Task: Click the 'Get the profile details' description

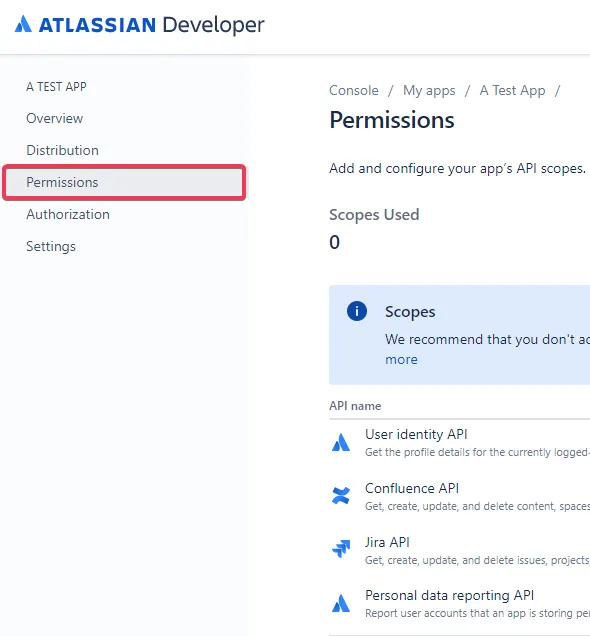Action: [477, 452]
